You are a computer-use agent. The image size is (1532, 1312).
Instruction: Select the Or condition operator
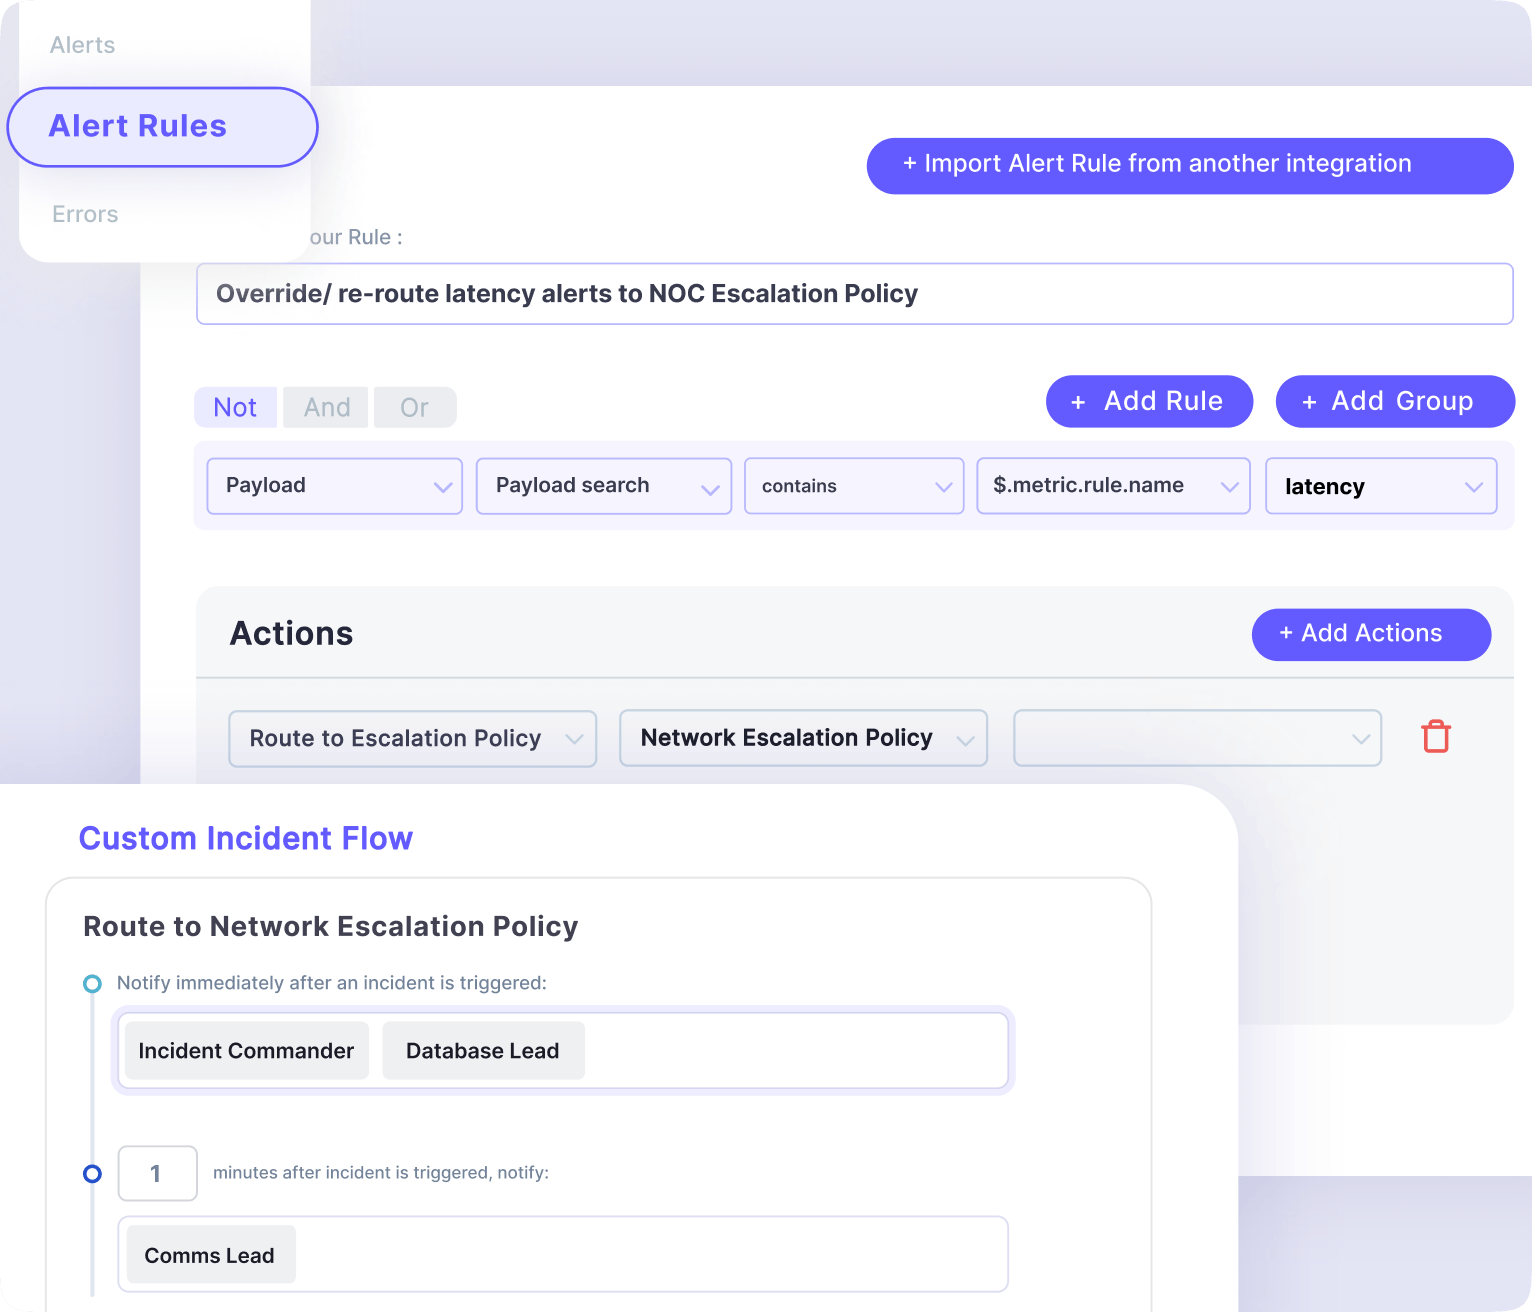414,408
